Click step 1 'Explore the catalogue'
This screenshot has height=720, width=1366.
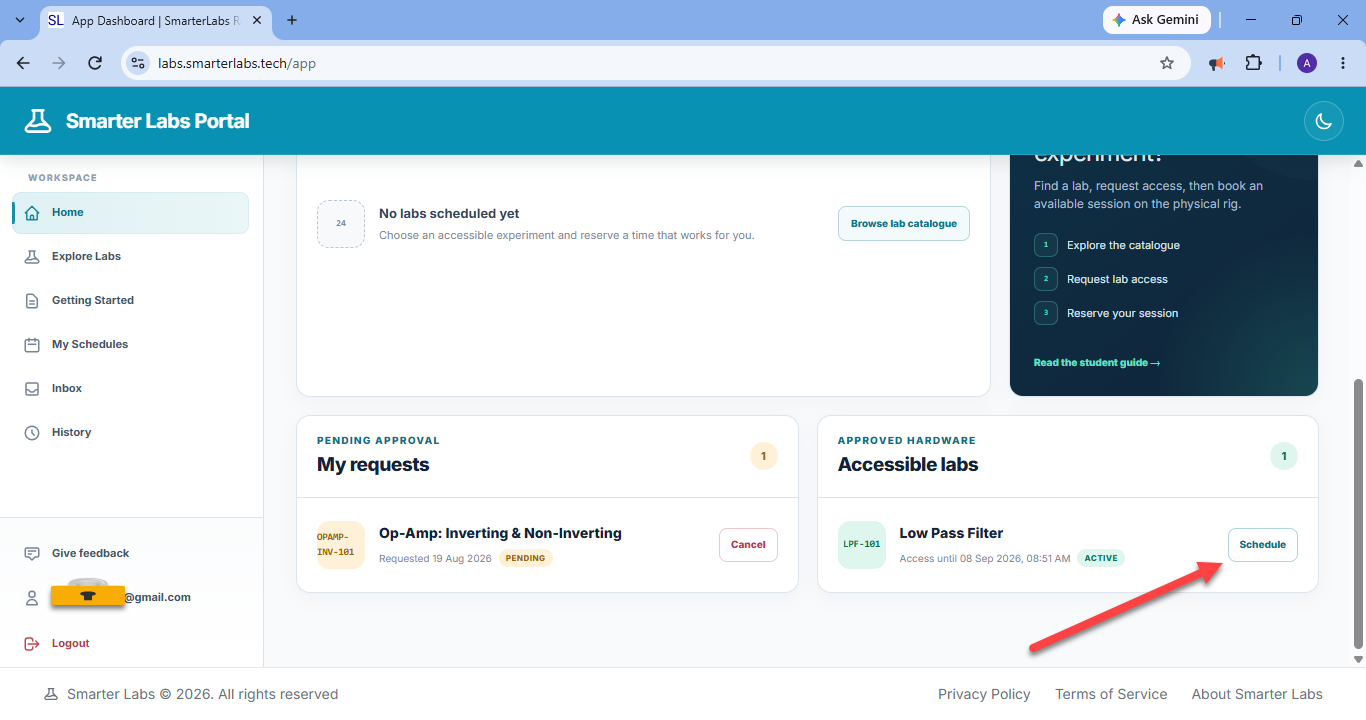(1123, 245)
